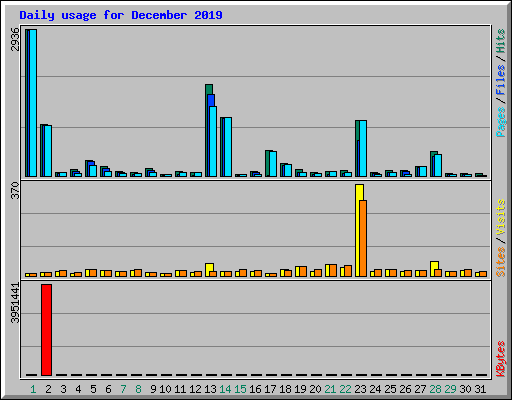The height and width of the screenshot is (400, 512).
Task: Click the hits bar for day 17
Action: 267,163
